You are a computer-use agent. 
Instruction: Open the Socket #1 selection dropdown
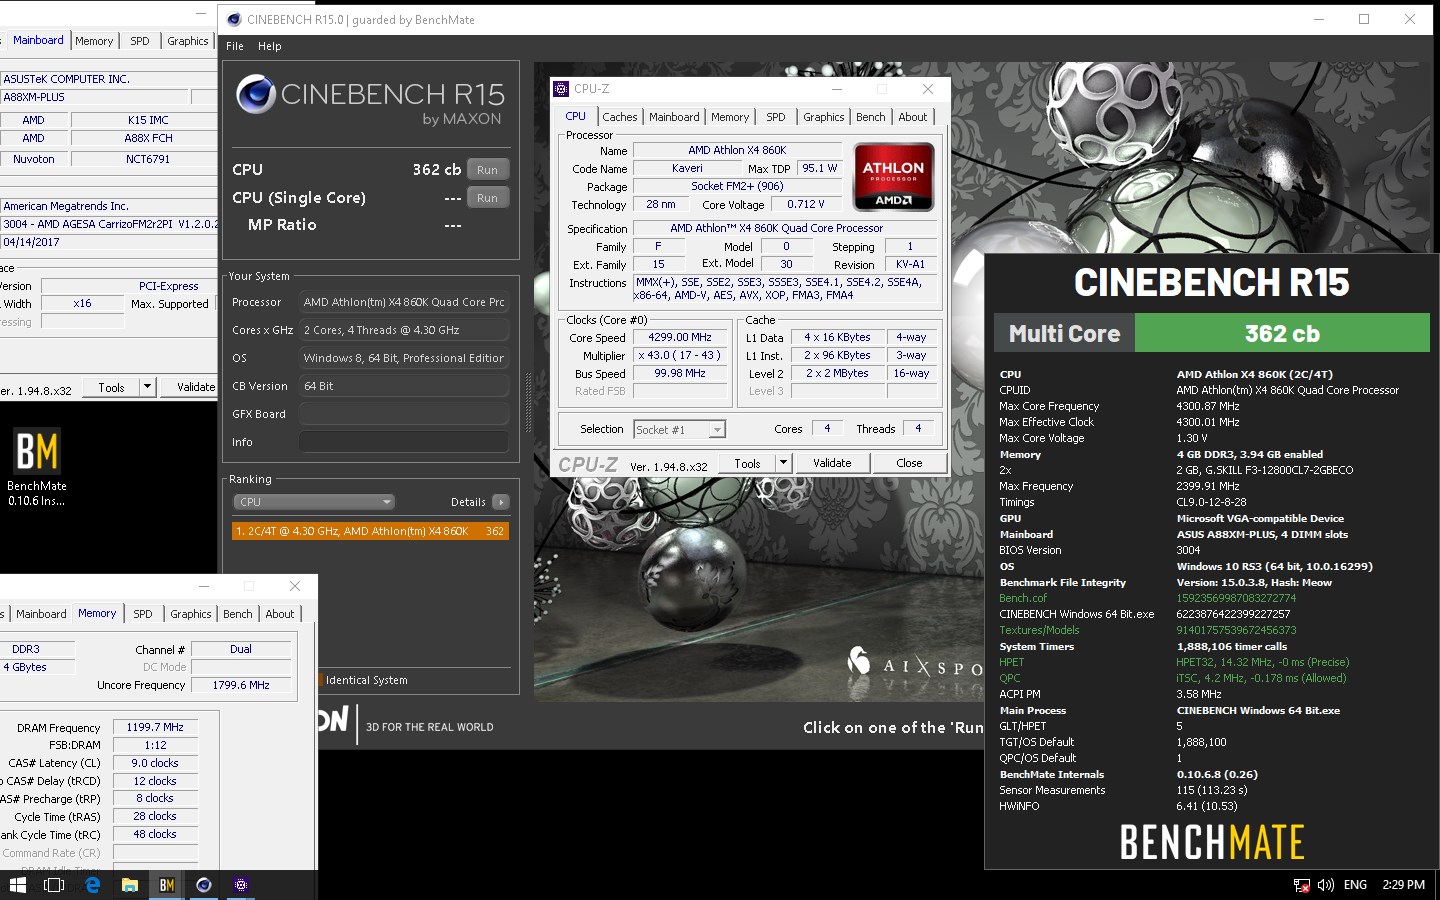[x=679, y=429]
